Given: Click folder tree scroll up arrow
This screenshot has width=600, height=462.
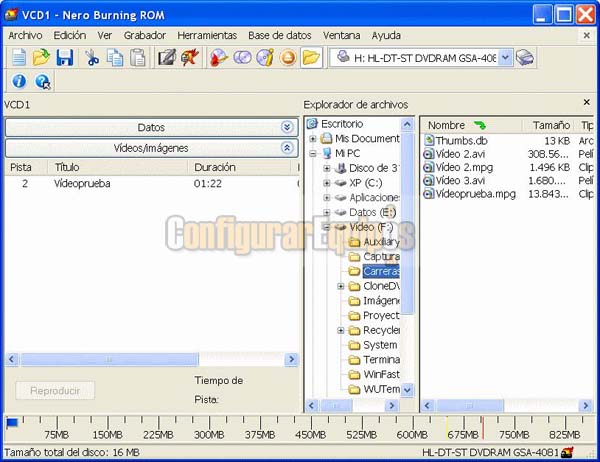Looking at the screenshot, I should pyautogui.click(x=408, y=124).
